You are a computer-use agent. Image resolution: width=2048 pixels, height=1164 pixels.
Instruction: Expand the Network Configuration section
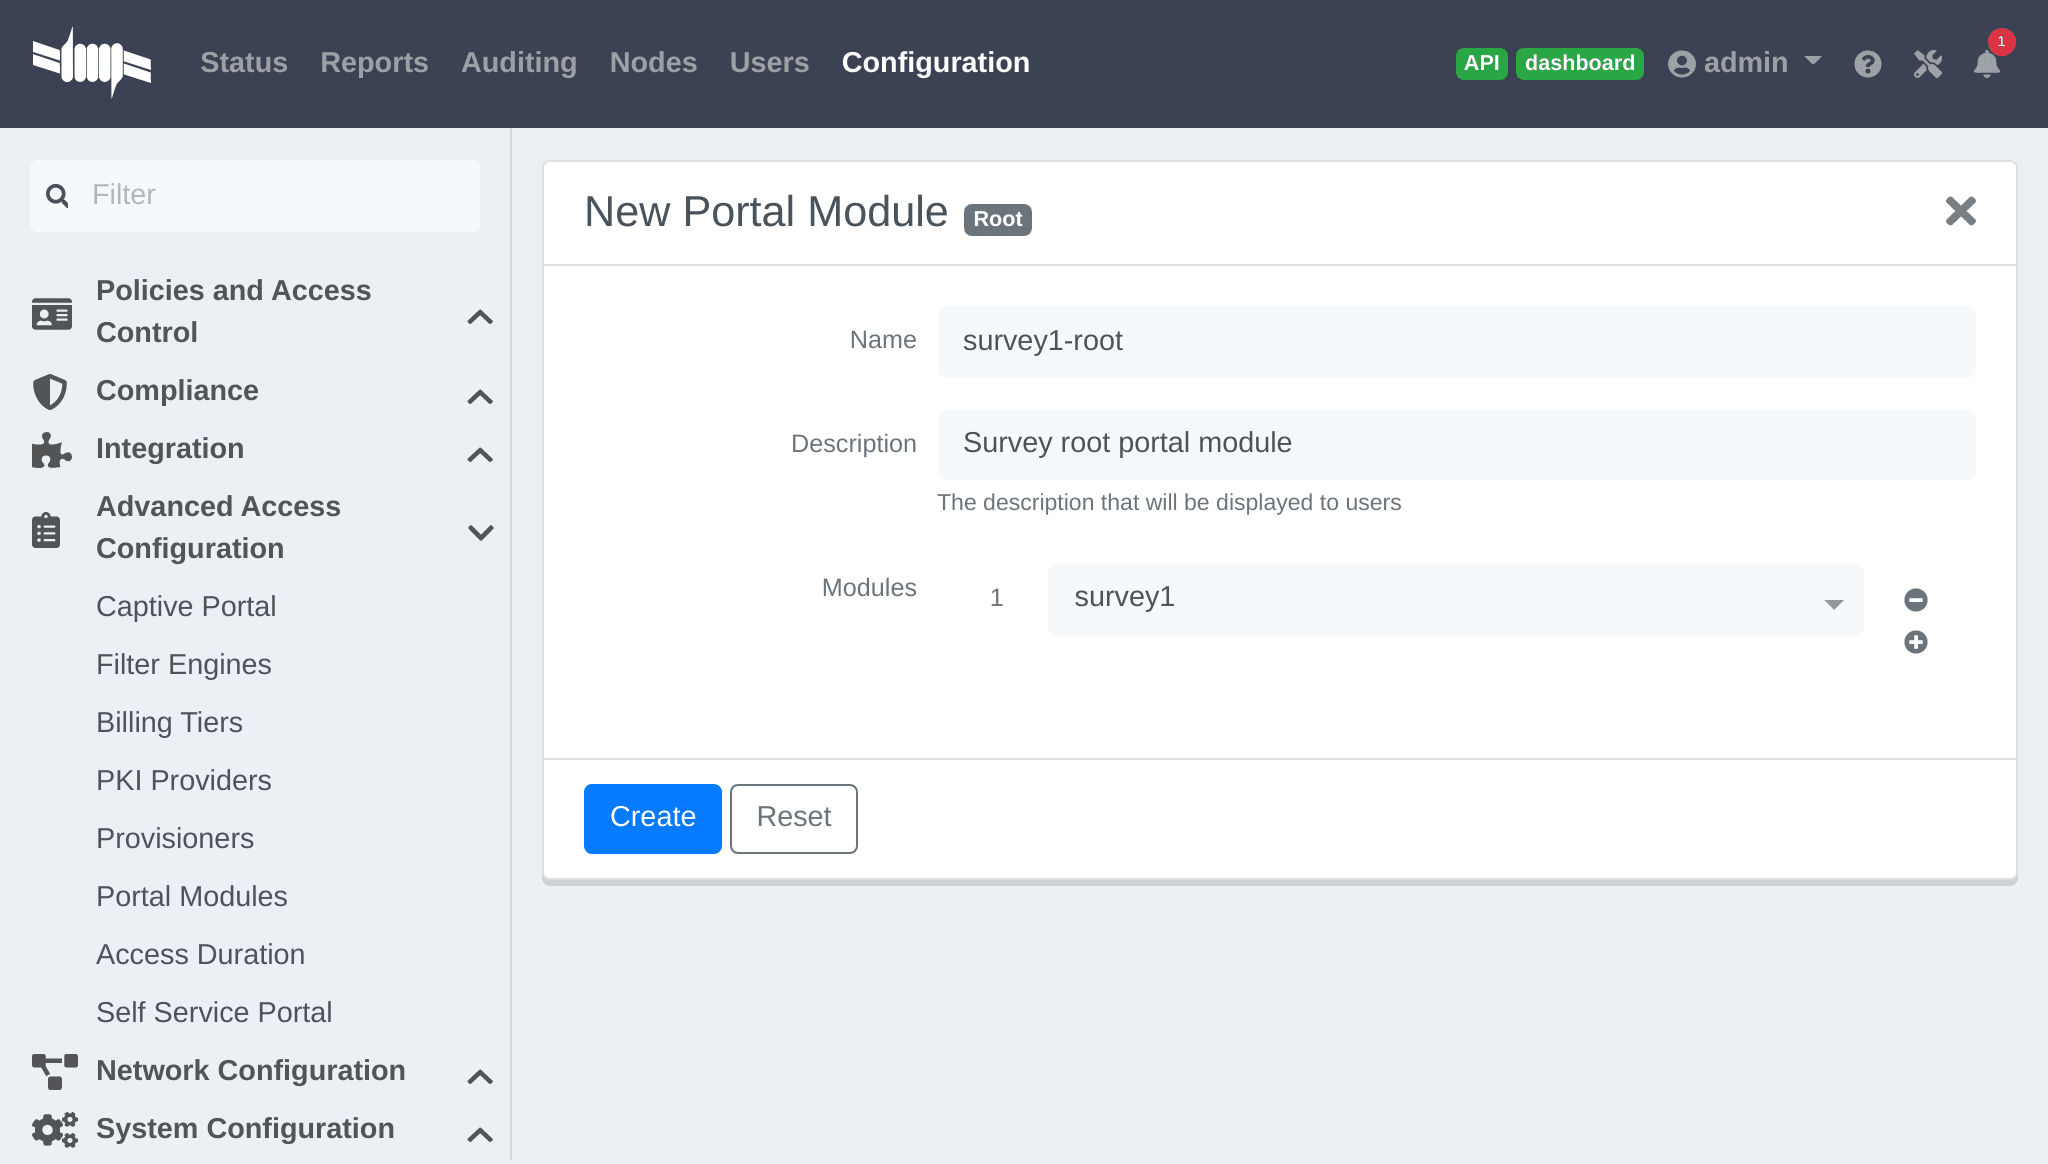480,1077
